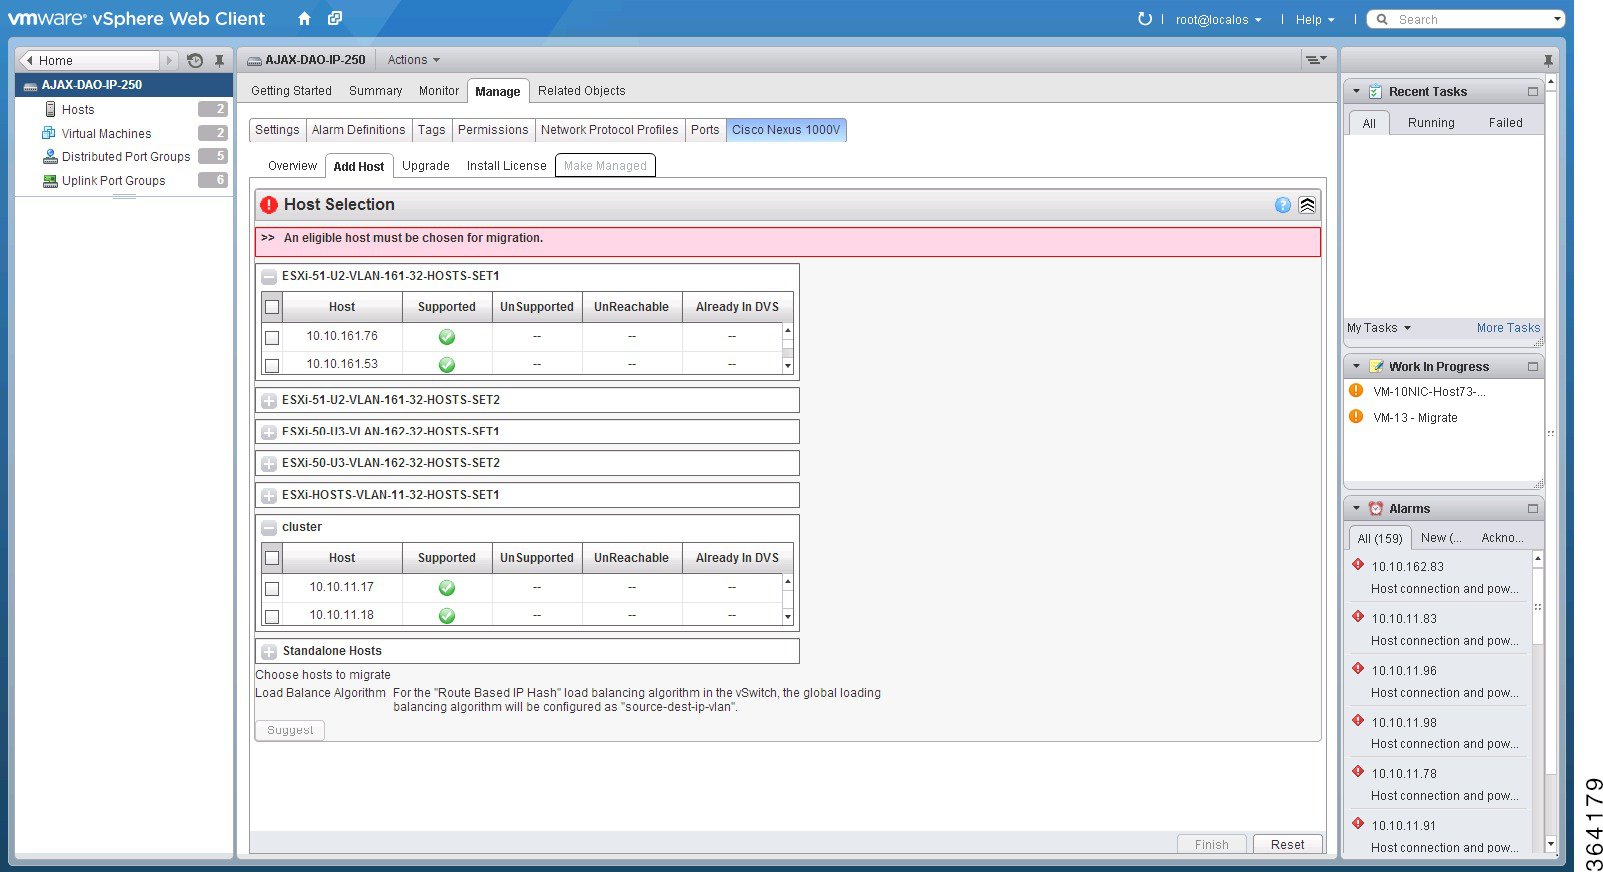Click the Suggest button
This screenshot has height=872, width=1603.
290,730
